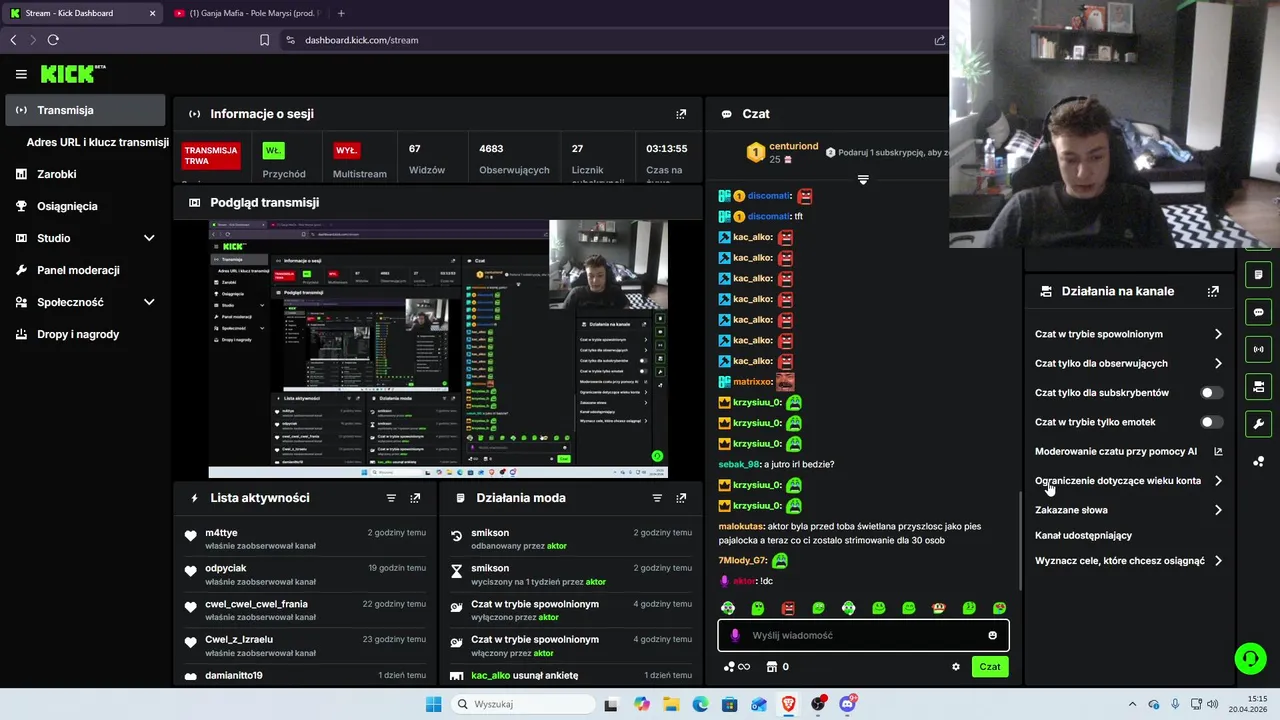Toggle Czat tylko dla subskrybentów switch

(1211, 393)
